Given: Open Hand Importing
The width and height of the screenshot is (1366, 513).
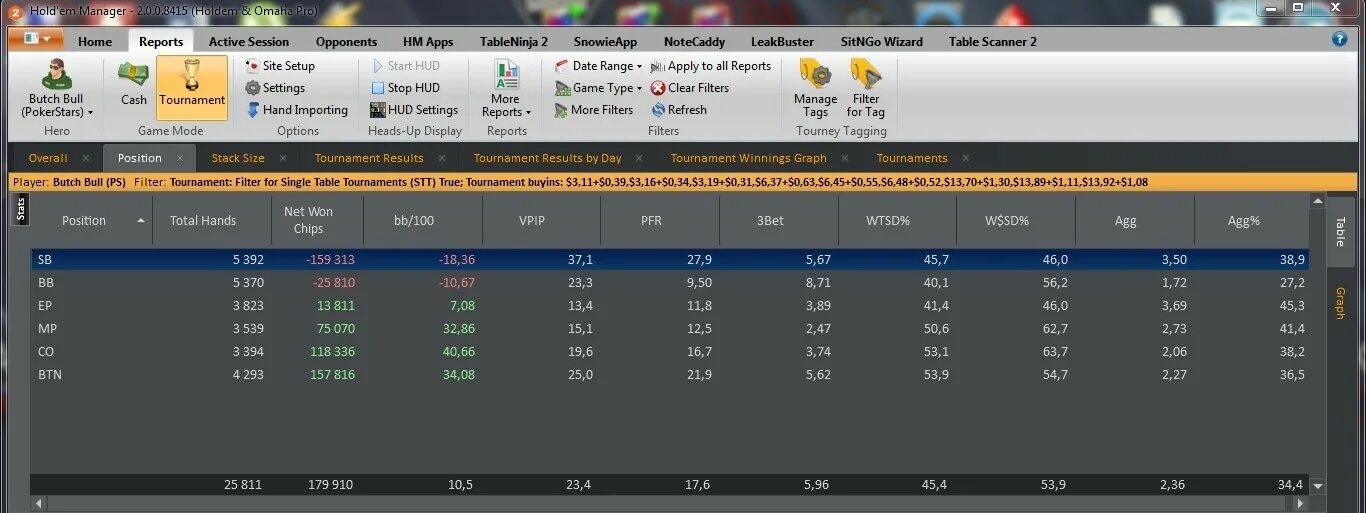Looking at the screenshot, I should point(297,110).
